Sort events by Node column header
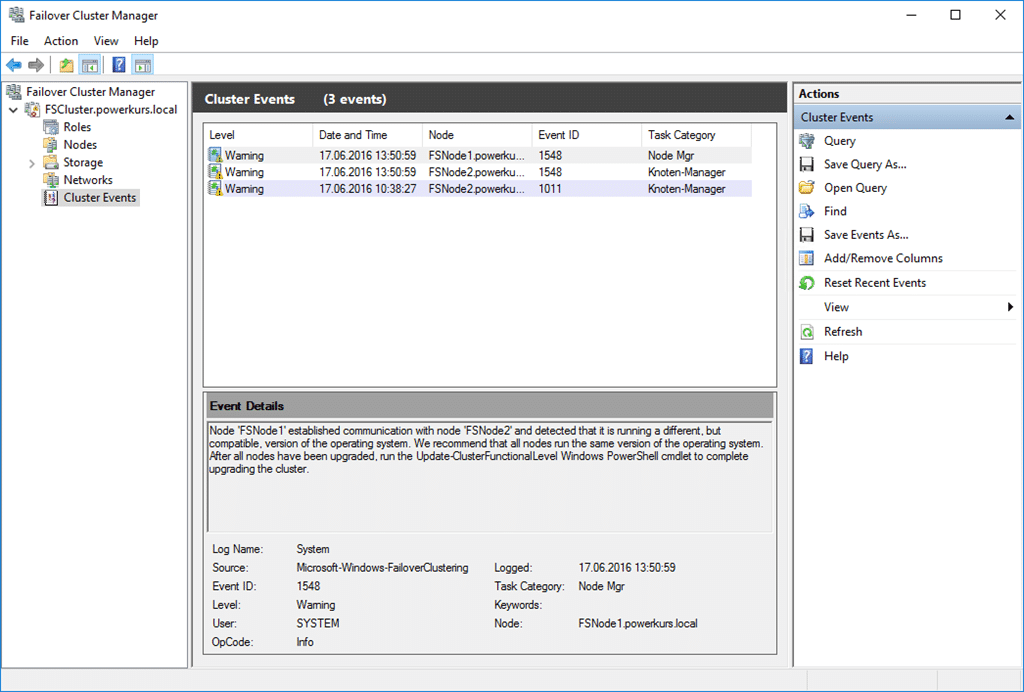Image resolution: width=1024 pixels, height=692 pixels. click(x=477, y=135)
